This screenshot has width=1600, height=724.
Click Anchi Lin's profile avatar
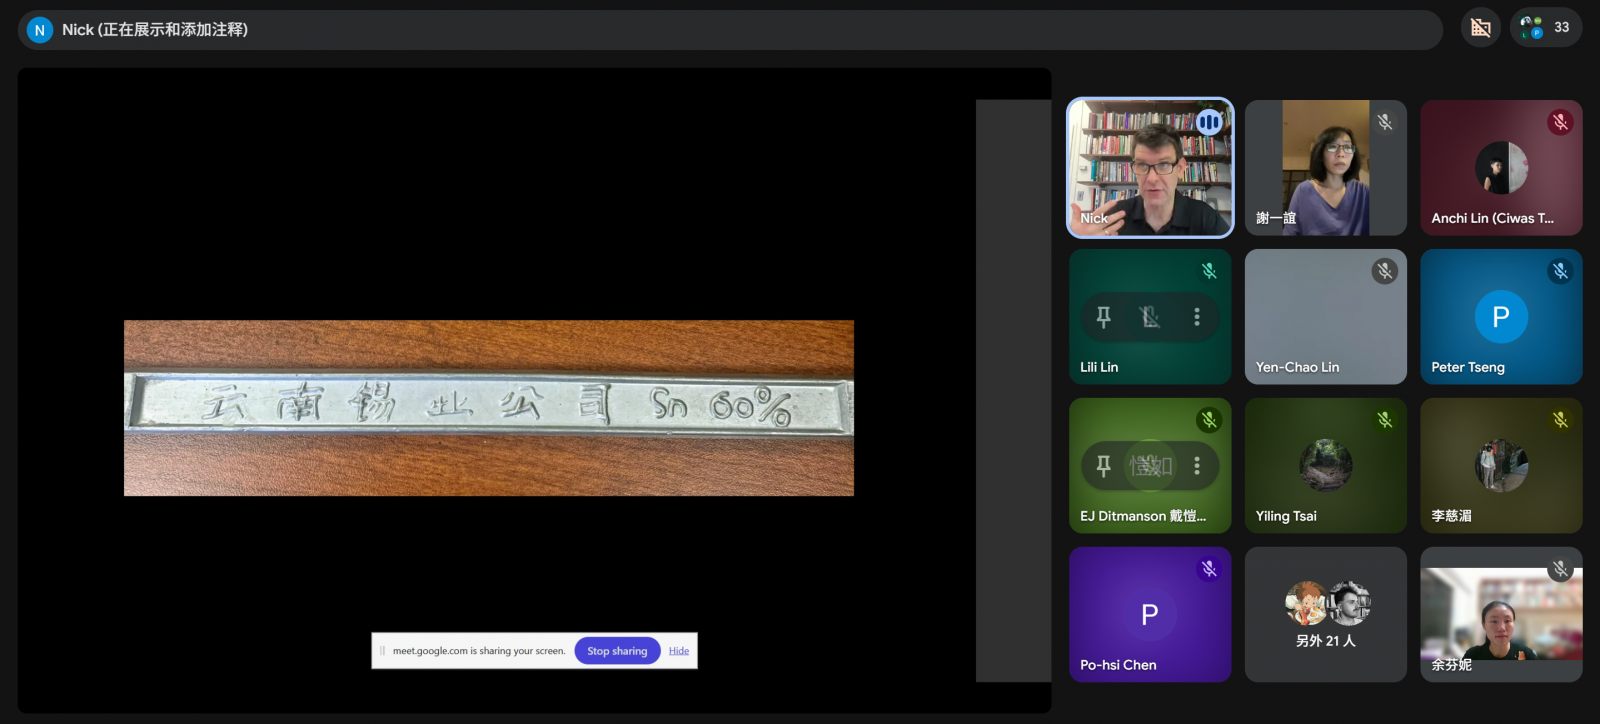click(1501, 167)
